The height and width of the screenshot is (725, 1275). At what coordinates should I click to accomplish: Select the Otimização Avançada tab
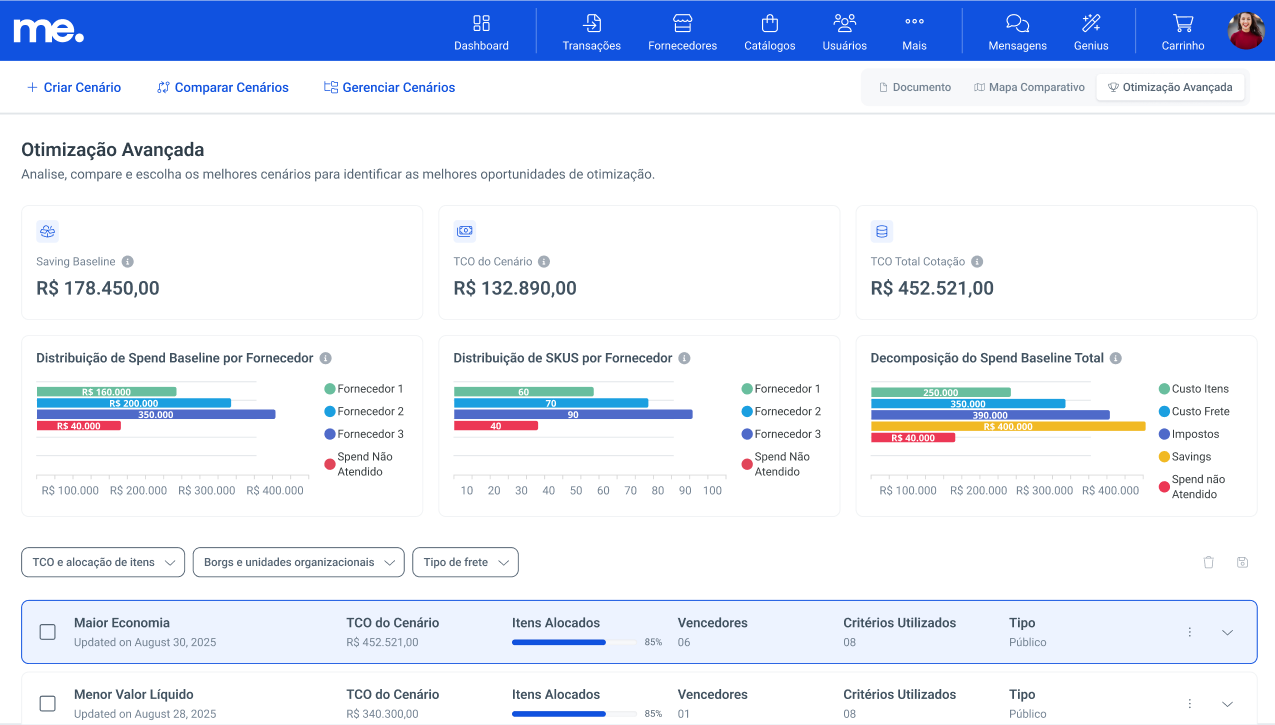(x=1170, y=88)
